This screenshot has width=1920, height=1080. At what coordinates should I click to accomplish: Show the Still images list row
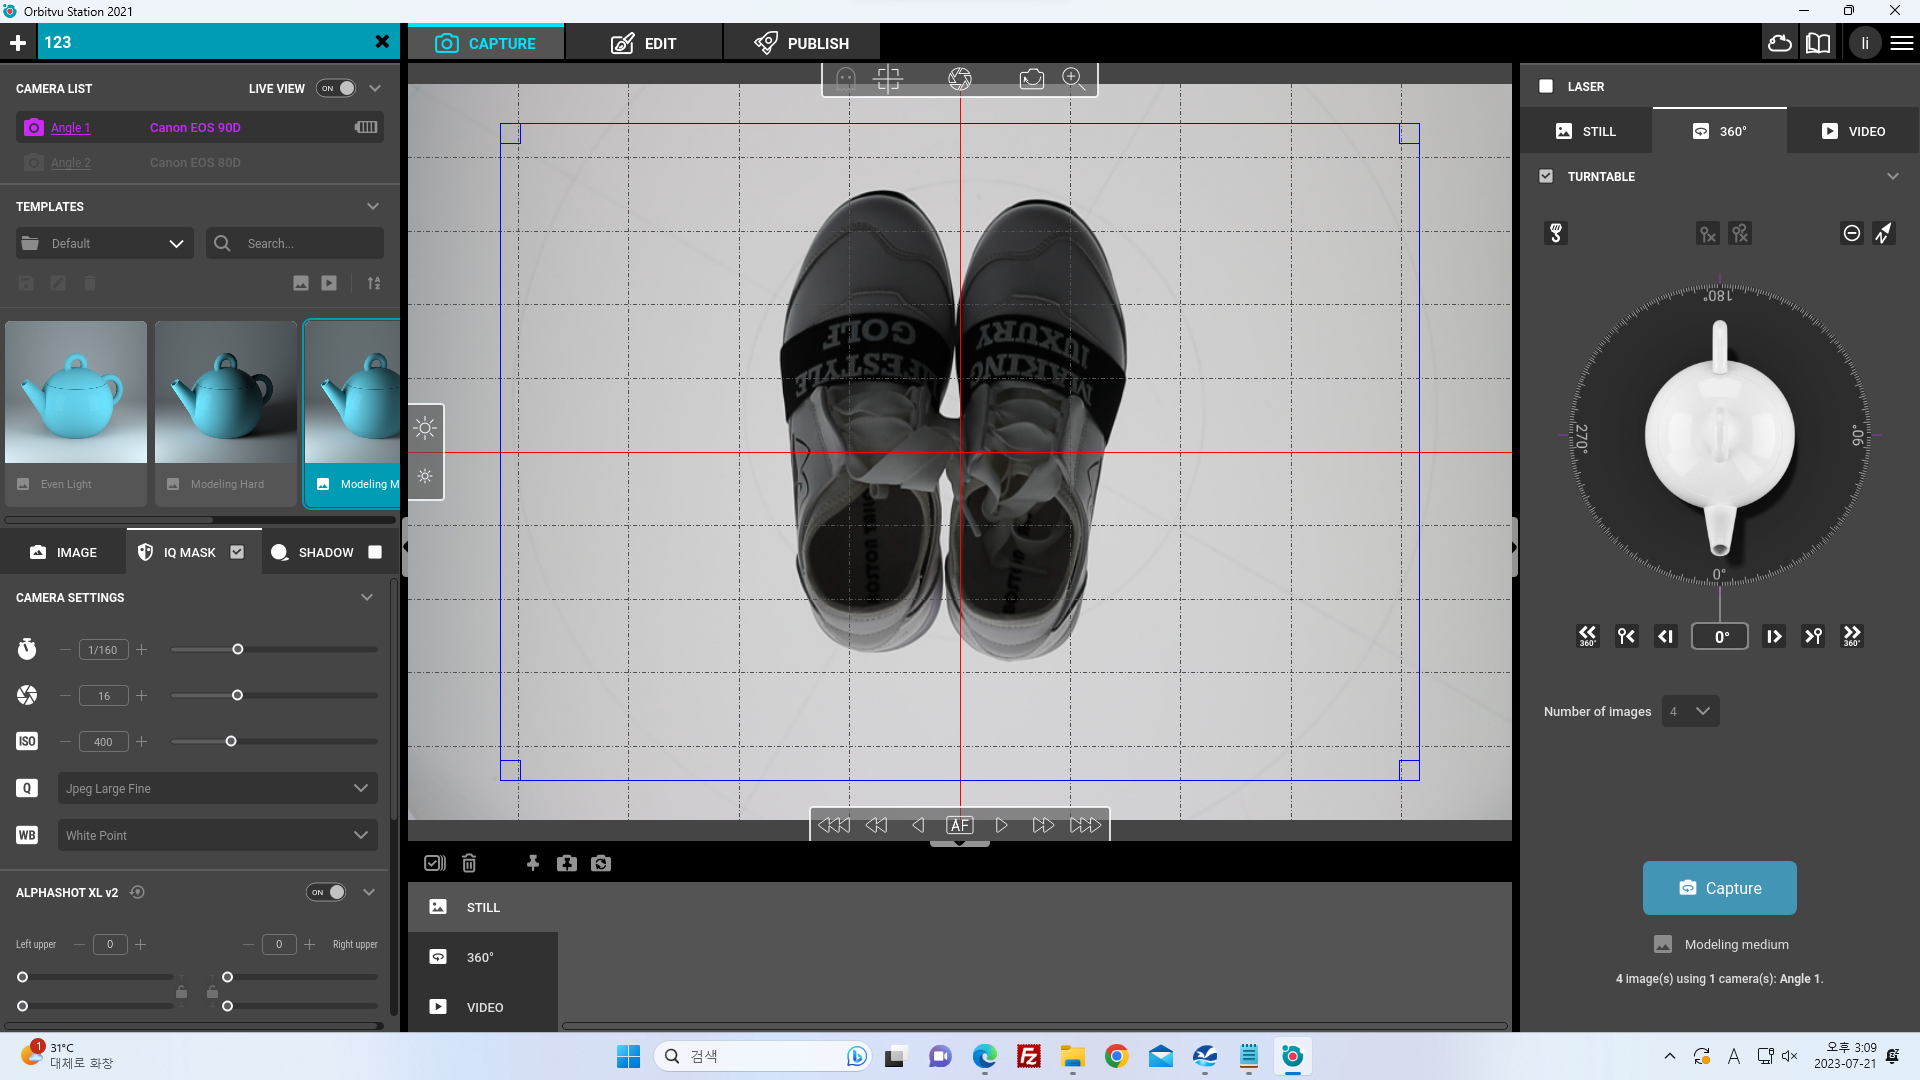click(483, 907)
